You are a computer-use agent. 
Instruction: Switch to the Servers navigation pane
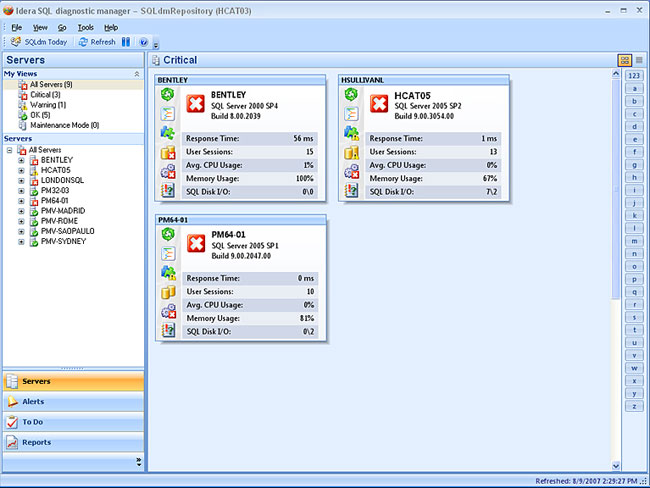(73, 381)
